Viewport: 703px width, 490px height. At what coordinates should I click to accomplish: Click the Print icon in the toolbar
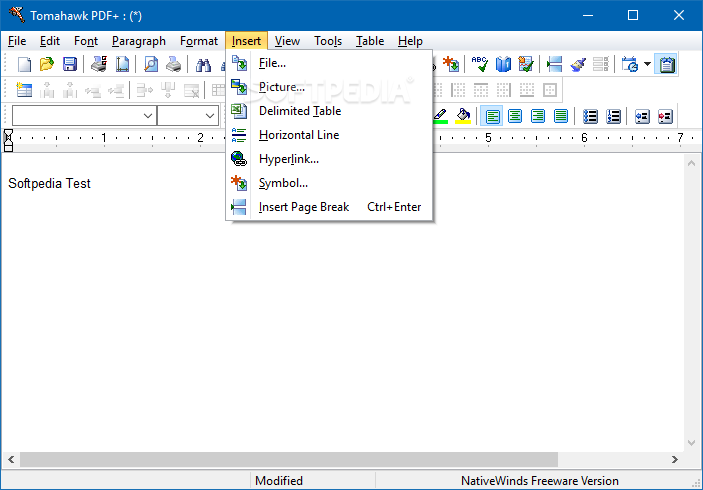174,65
